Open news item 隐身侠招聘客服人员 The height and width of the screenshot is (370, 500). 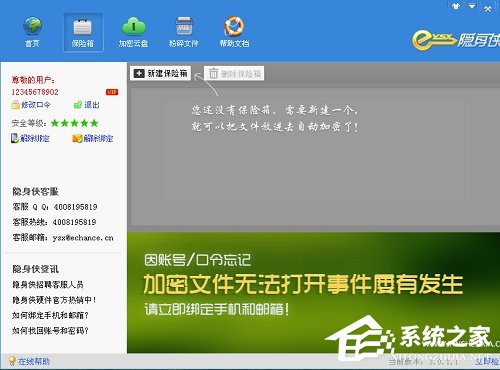tap(48, 285)
